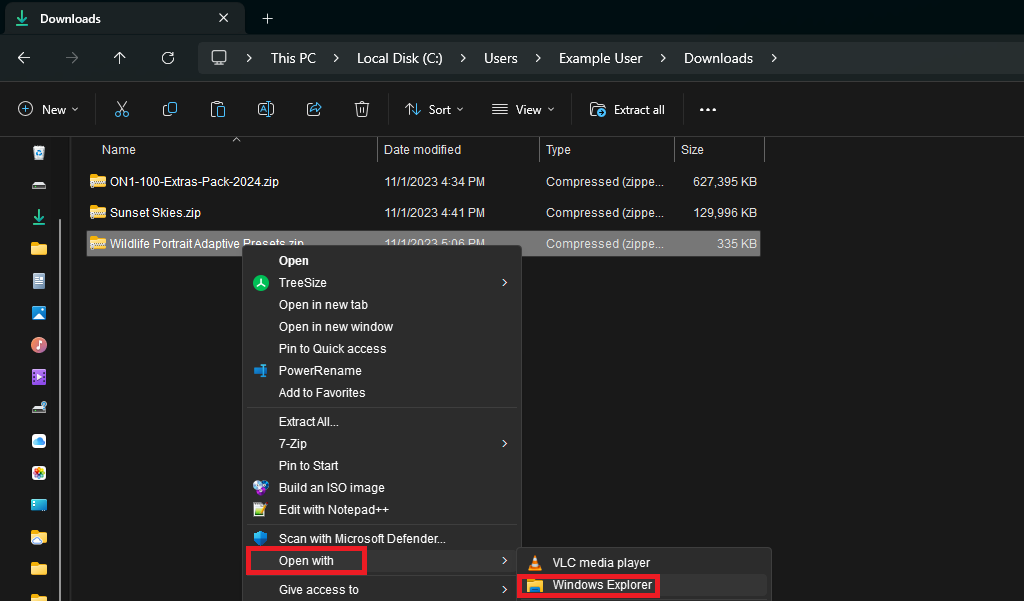Click the Copy icon in toolbar
Viewport: 1024px width, 601px height.
pyautogui.click(x=170, y=110)
